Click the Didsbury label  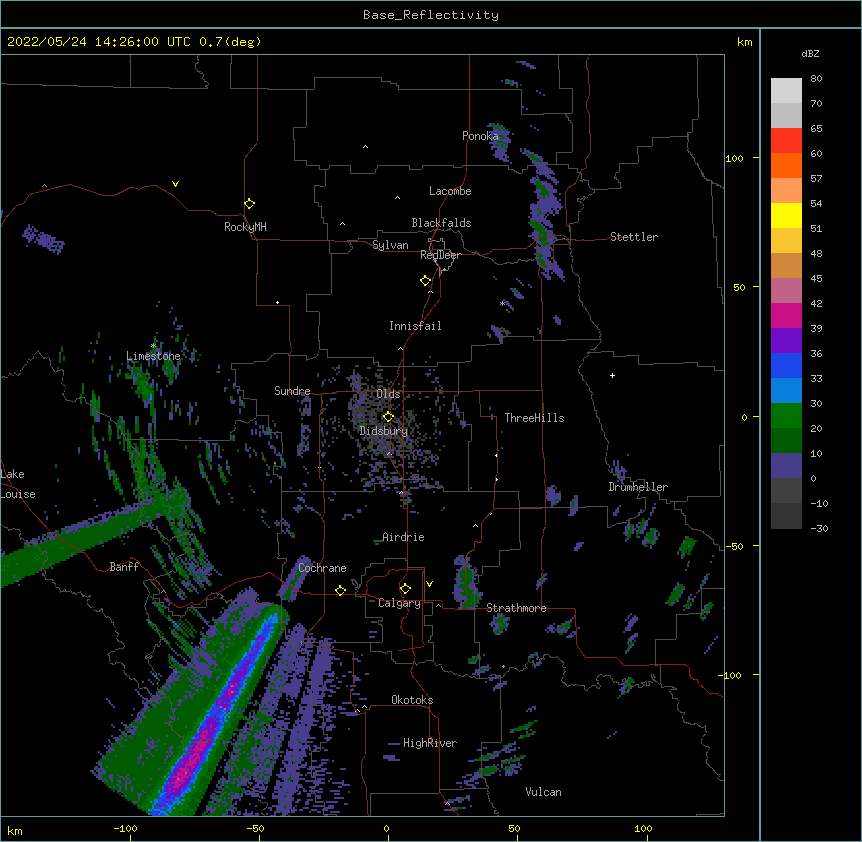click(x=384, y=431)
